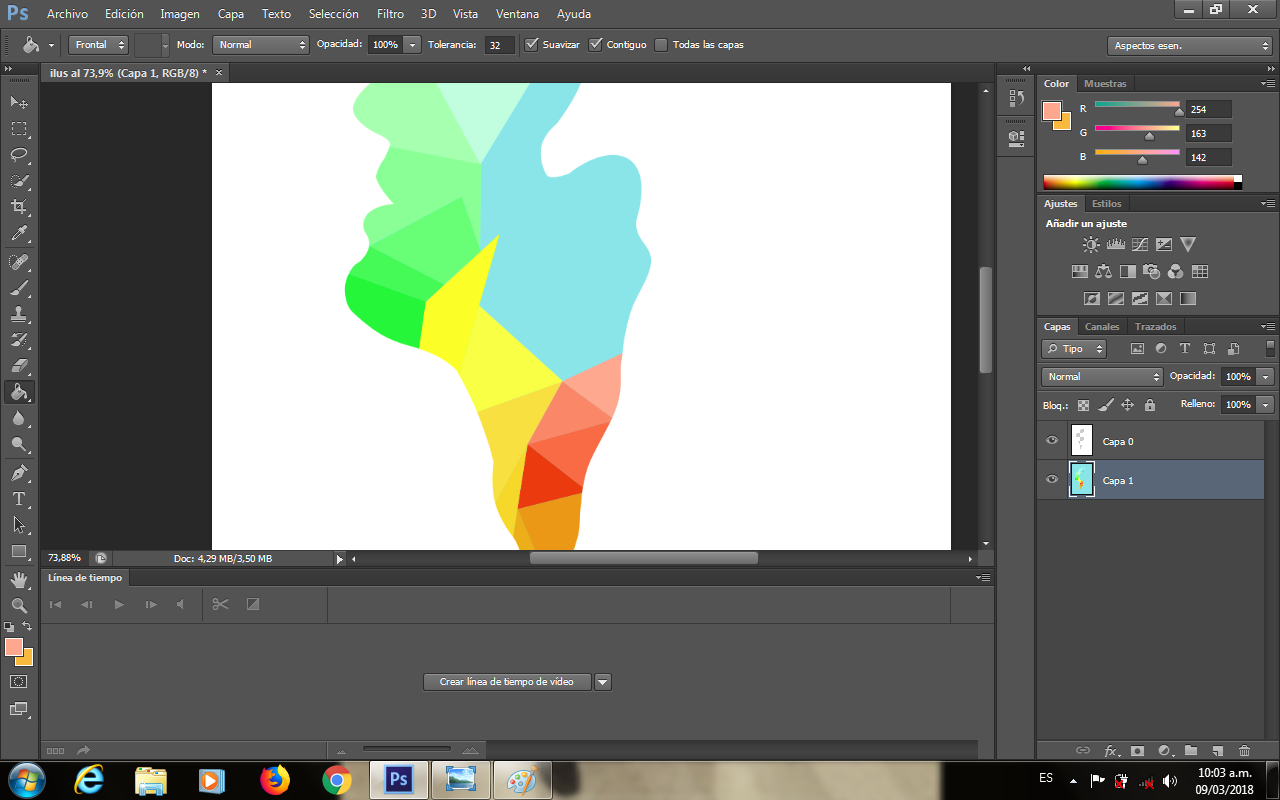Select the Horizontal Type tool
The width and height of the screenshot is (1280, 800).
pos(19,498)
